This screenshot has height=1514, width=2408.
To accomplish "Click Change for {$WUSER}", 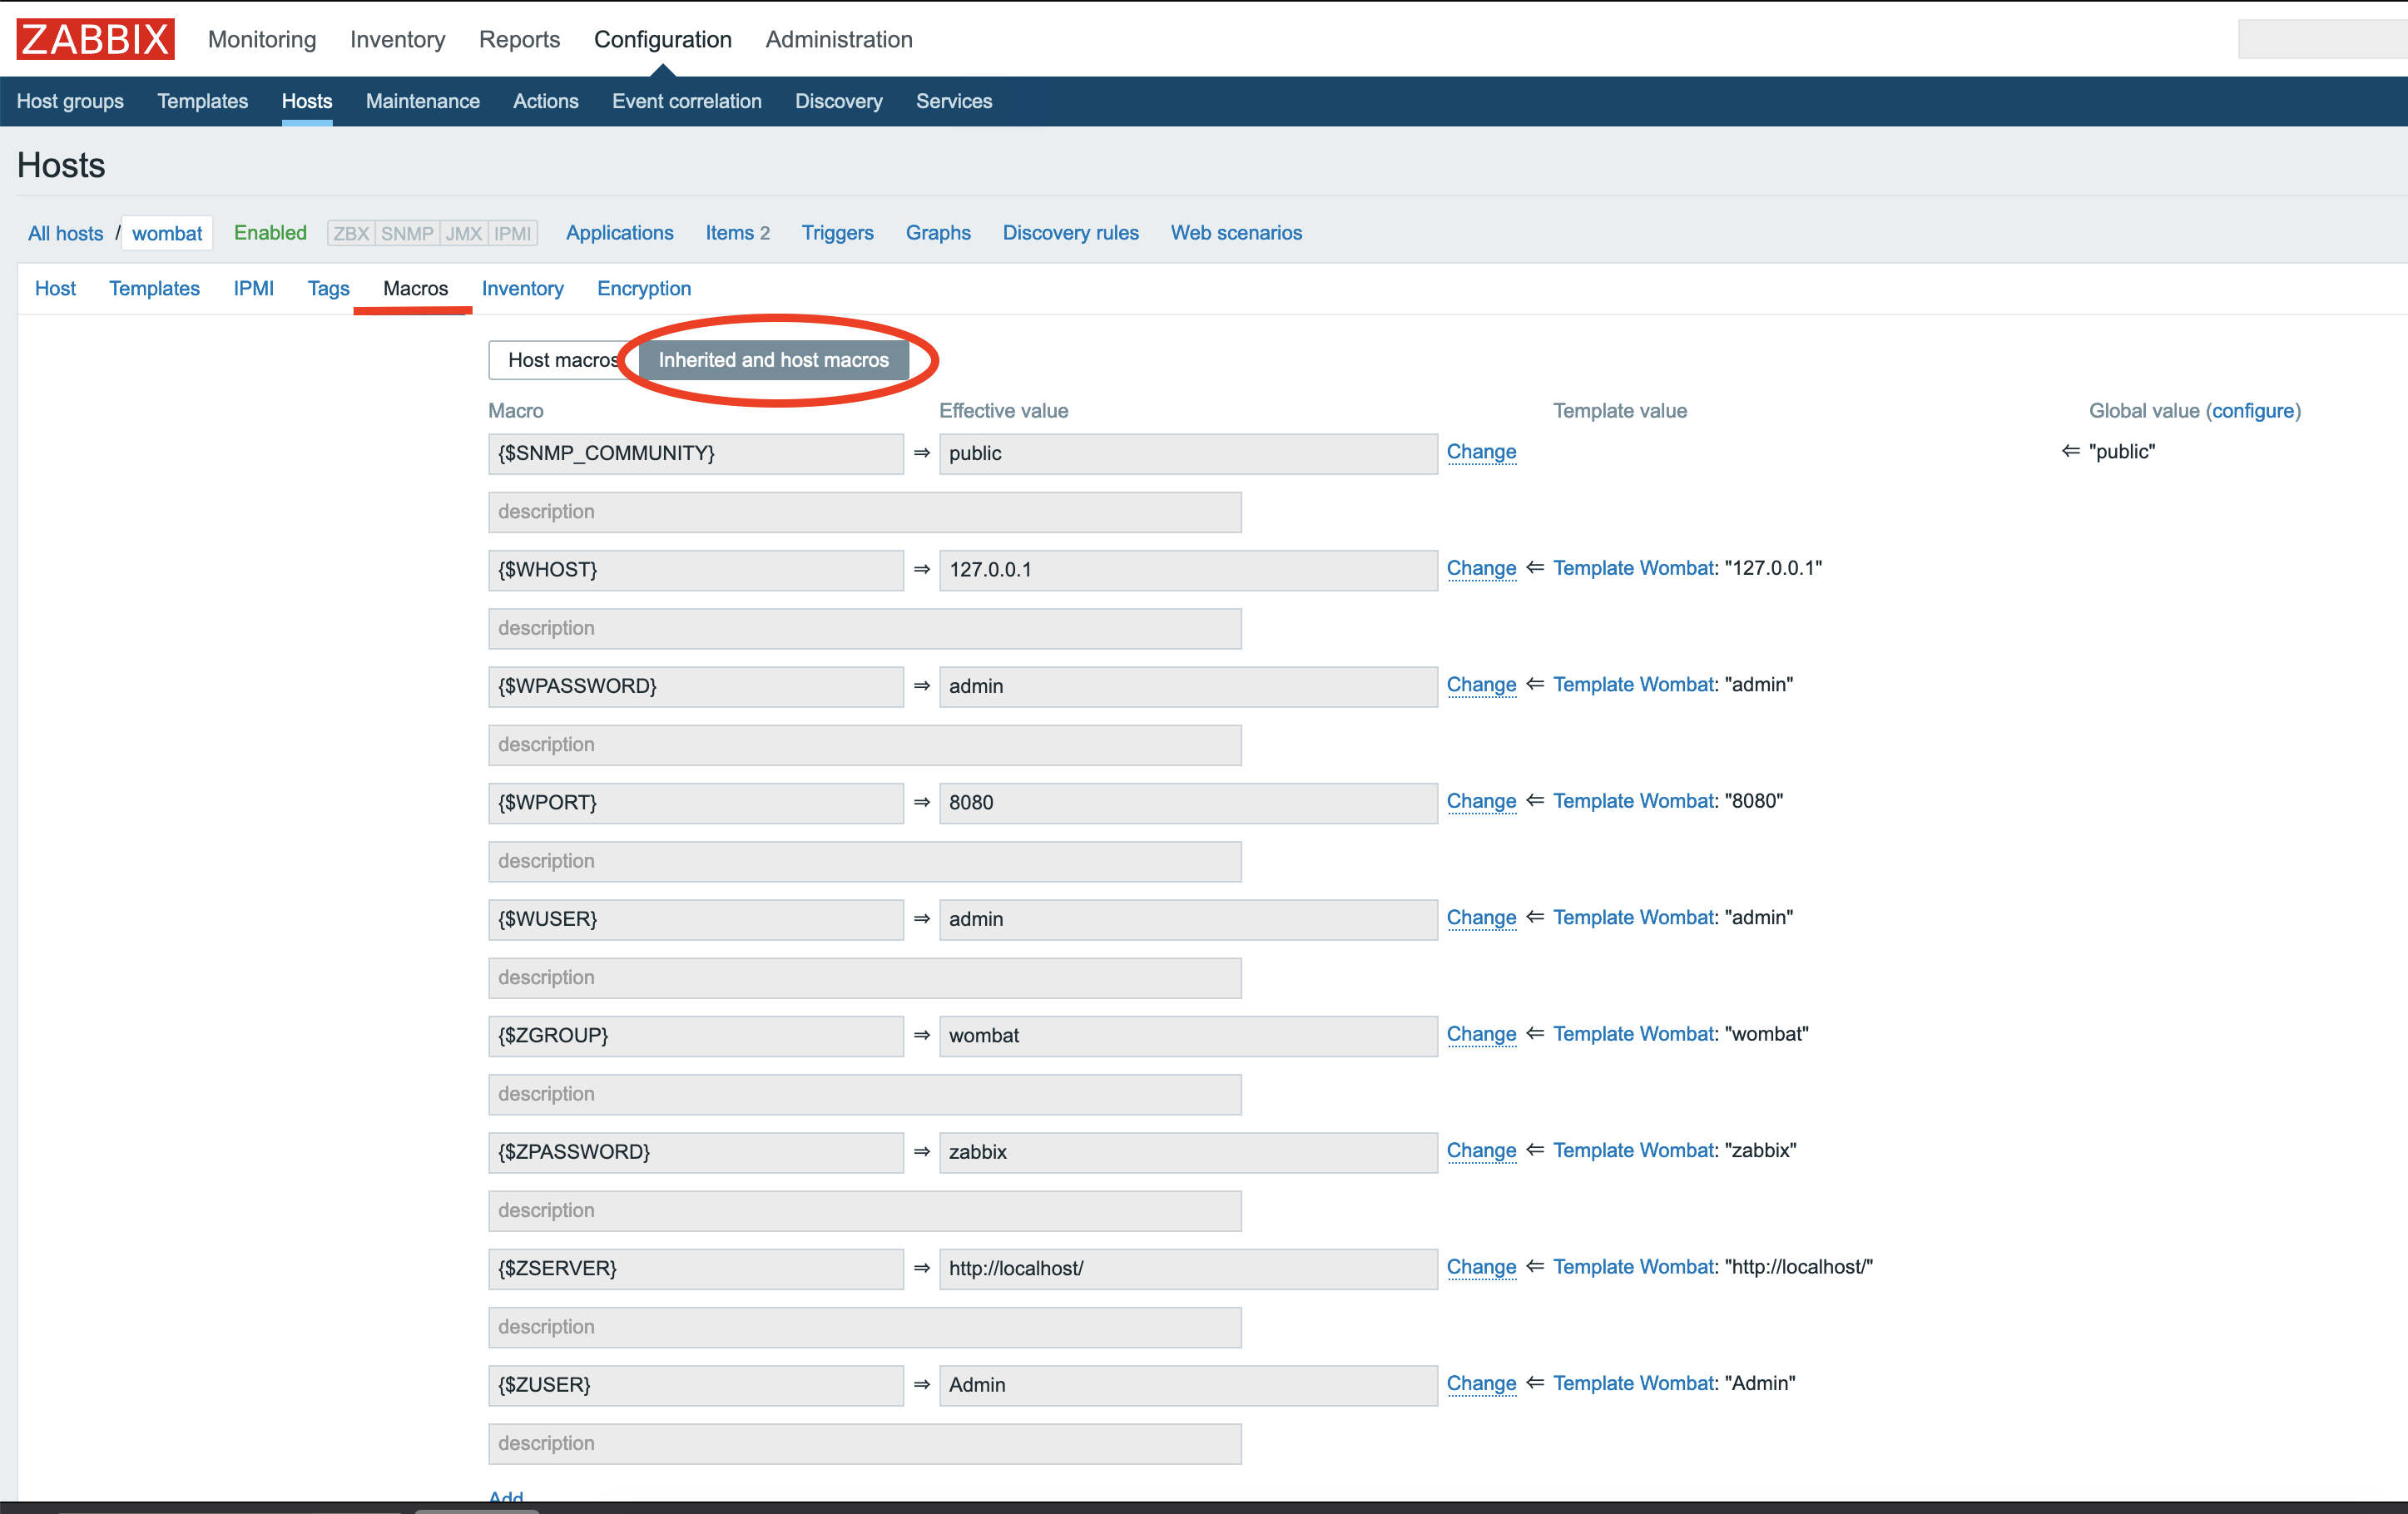I will [x=1482, y=918].
